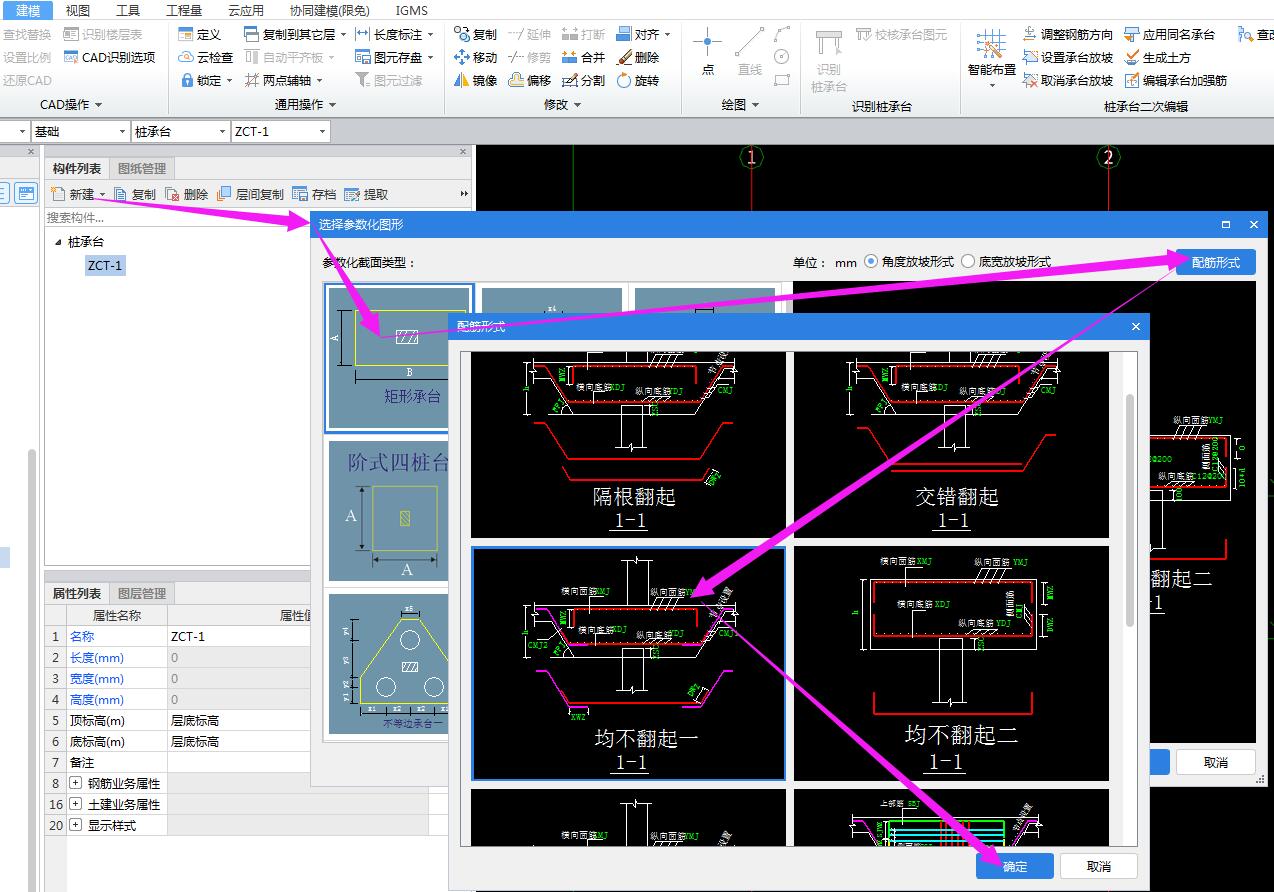
Task: Expand 土建业务属性 property group
Action: click(76, 804)
